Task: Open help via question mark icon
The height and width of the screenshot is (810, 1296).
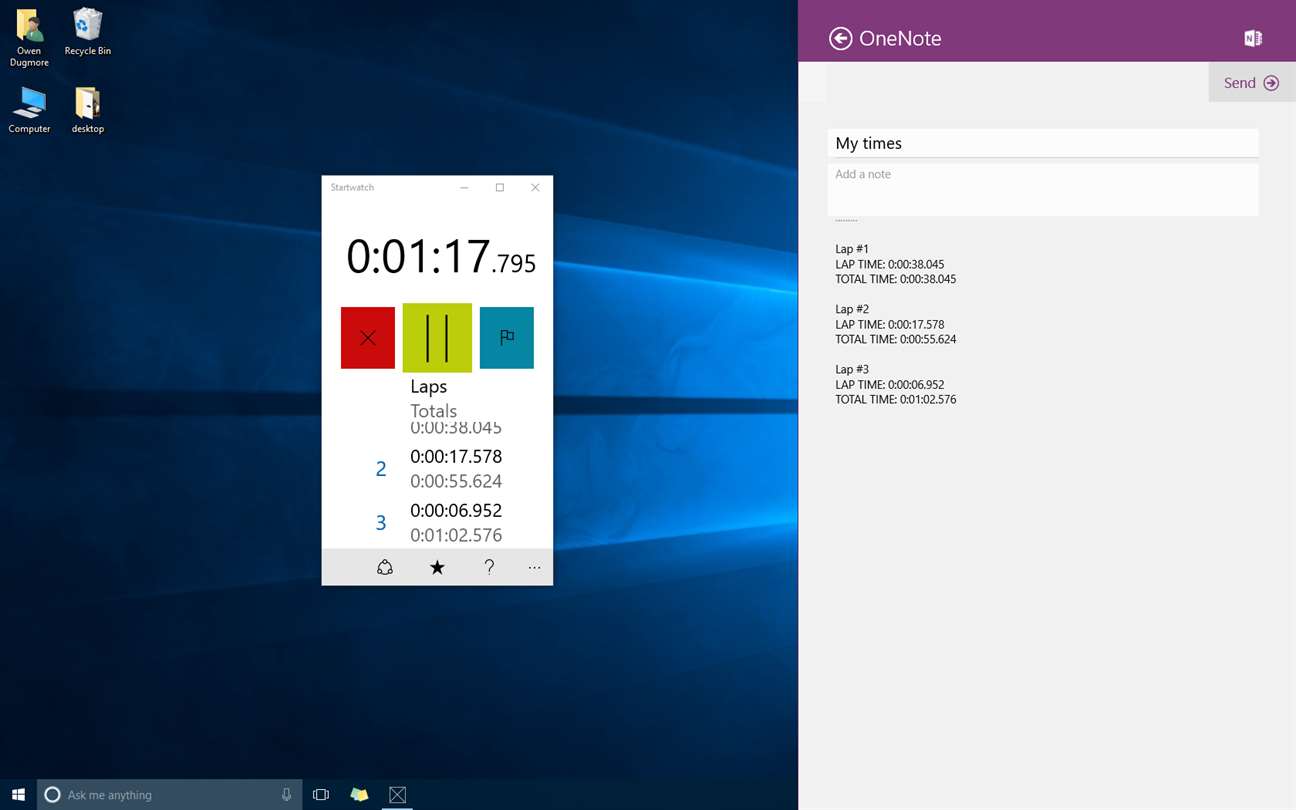Action: point(489,567)
